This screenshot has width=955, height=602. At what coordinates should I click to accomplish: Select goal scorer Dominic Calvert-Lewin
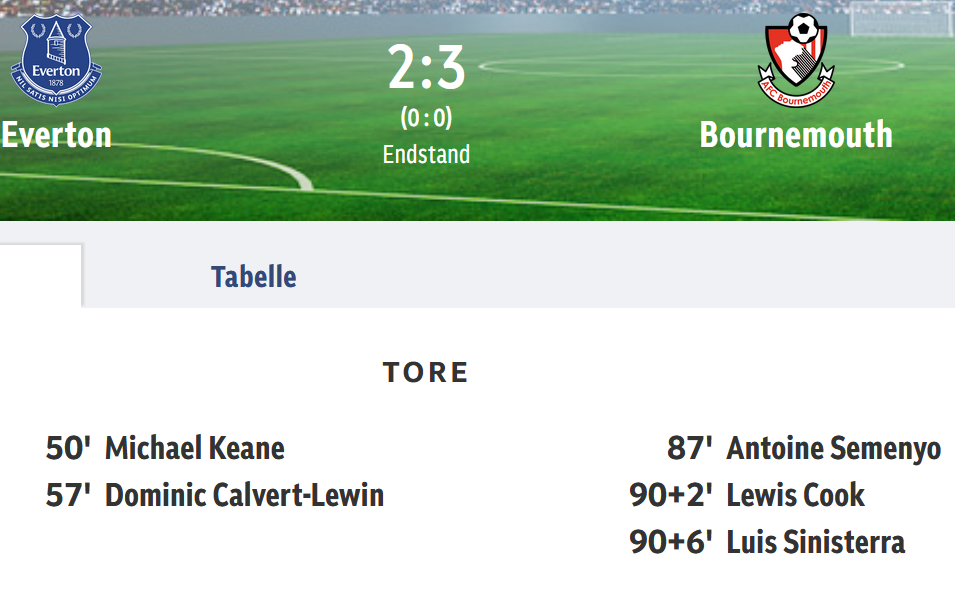click(245, 495)
